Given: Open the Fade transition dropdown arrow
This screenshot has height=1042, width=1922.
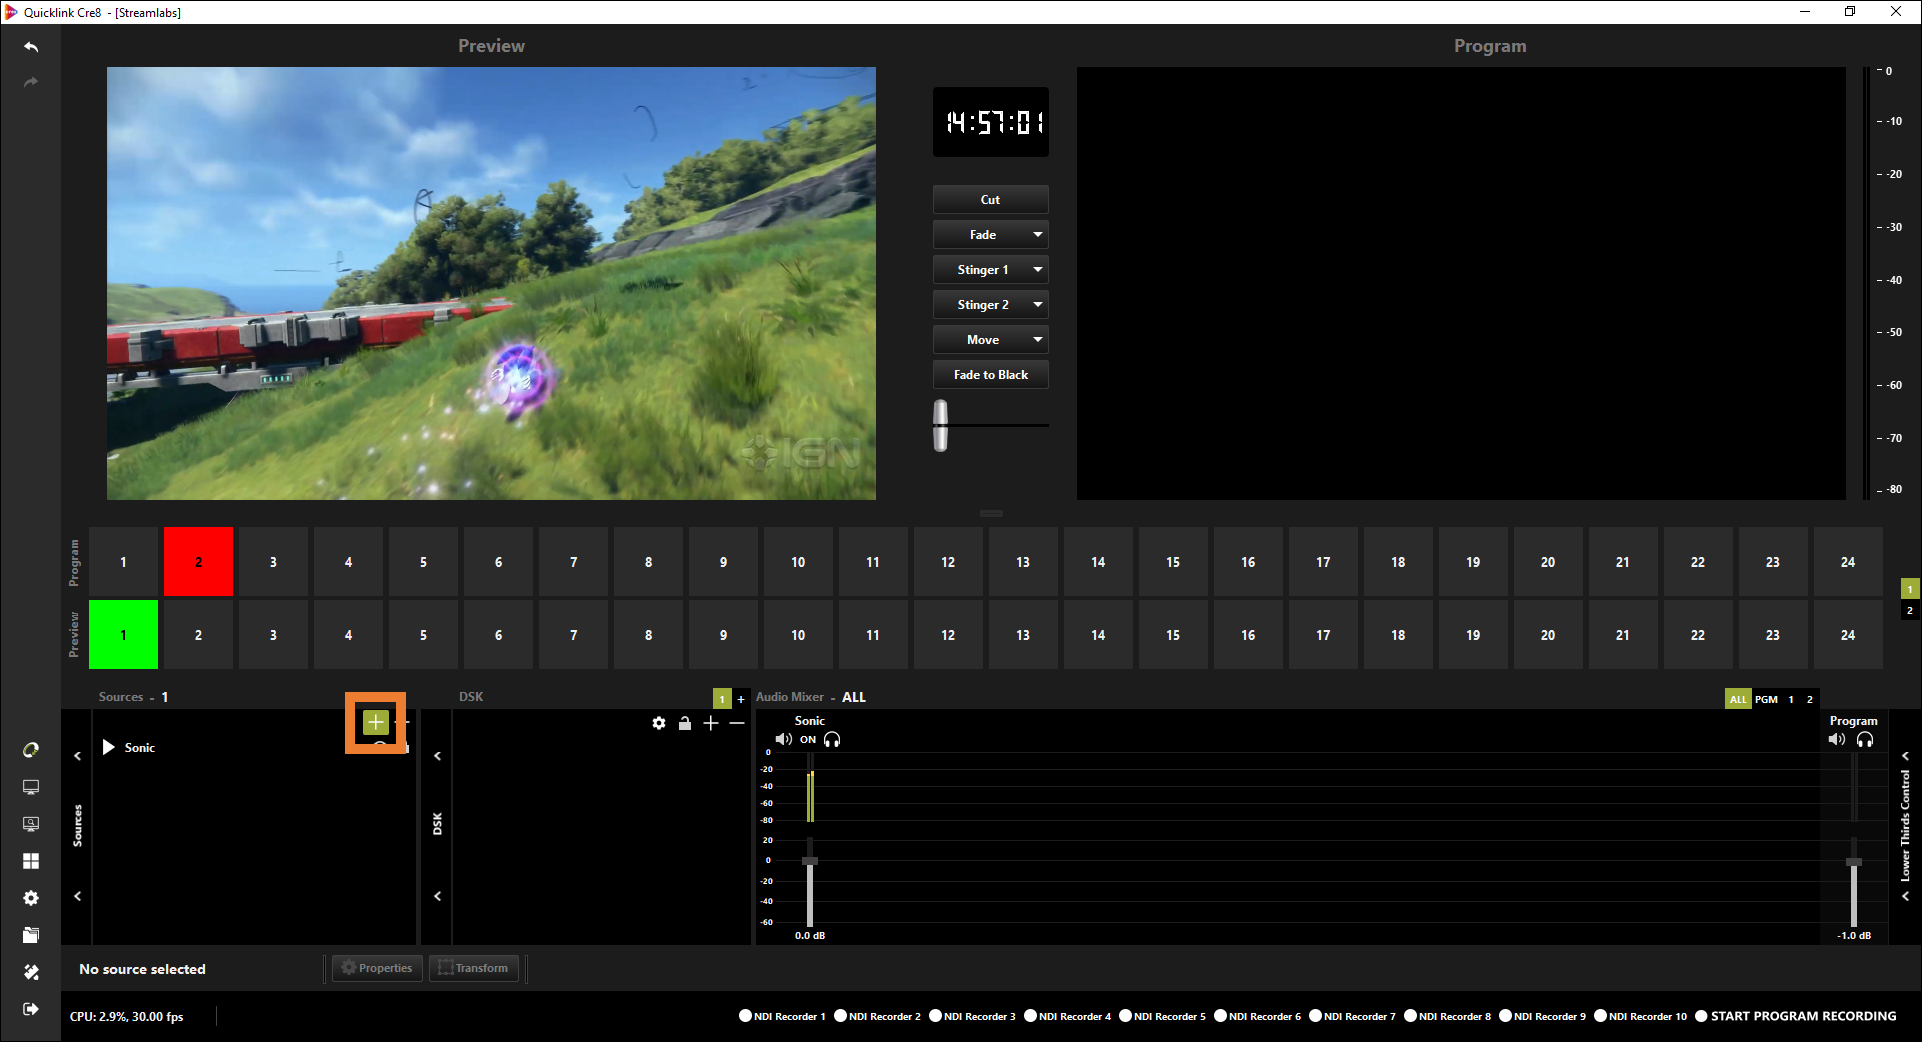Looking at the screenshot, I should [1038, 235].
